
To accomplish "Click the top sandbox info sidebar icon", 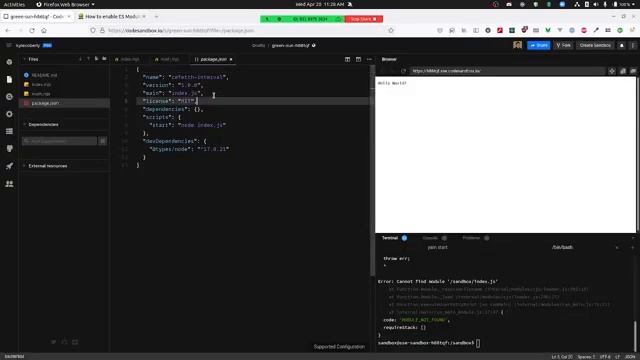I will coord(9,62).
